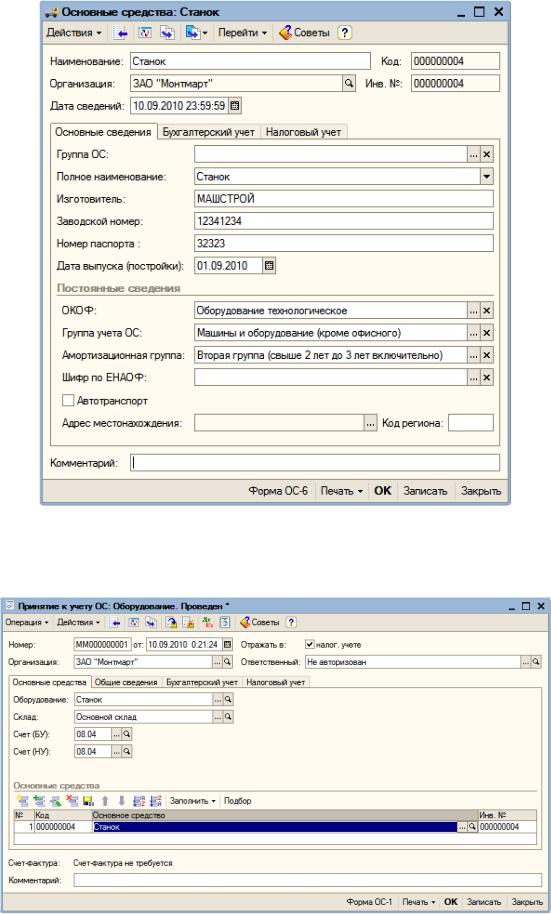The width and height of the screenshot is (551, 914).
Task: Switch to the Основные сведения tab
Action: [x=103, y=132]
